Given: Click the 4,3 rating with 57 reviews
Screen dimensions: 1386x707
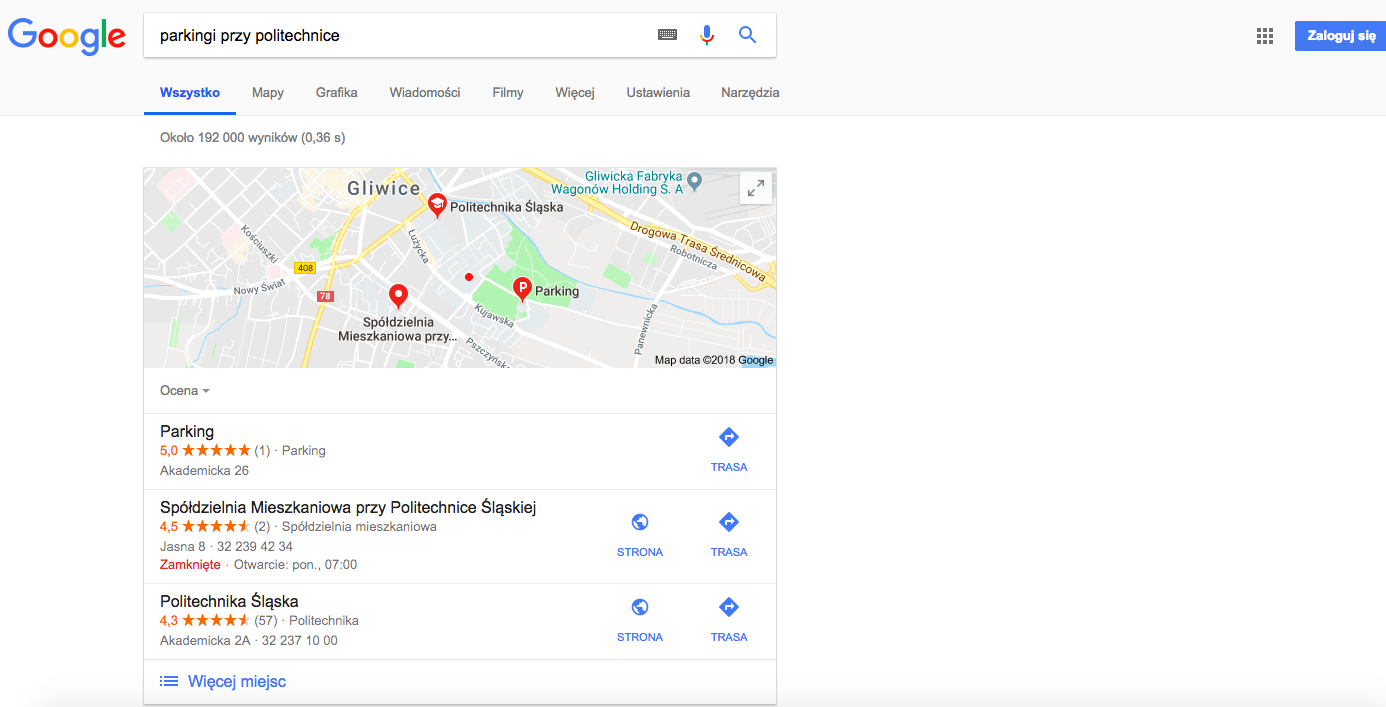Looking at the screenshot, I should 219,620.
